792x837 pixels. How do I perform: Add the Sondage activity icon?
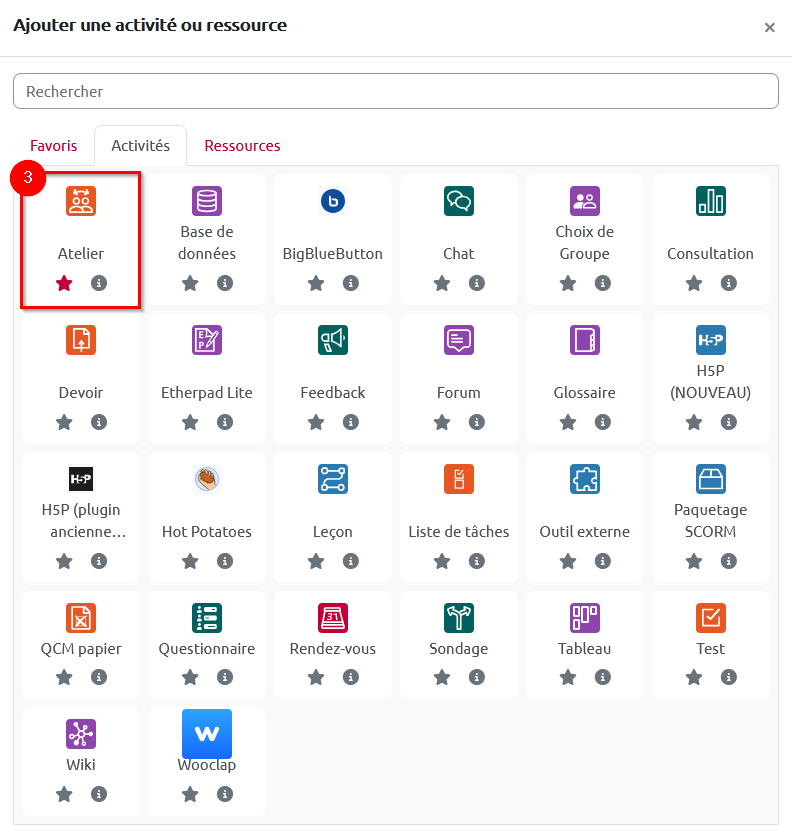459,618
